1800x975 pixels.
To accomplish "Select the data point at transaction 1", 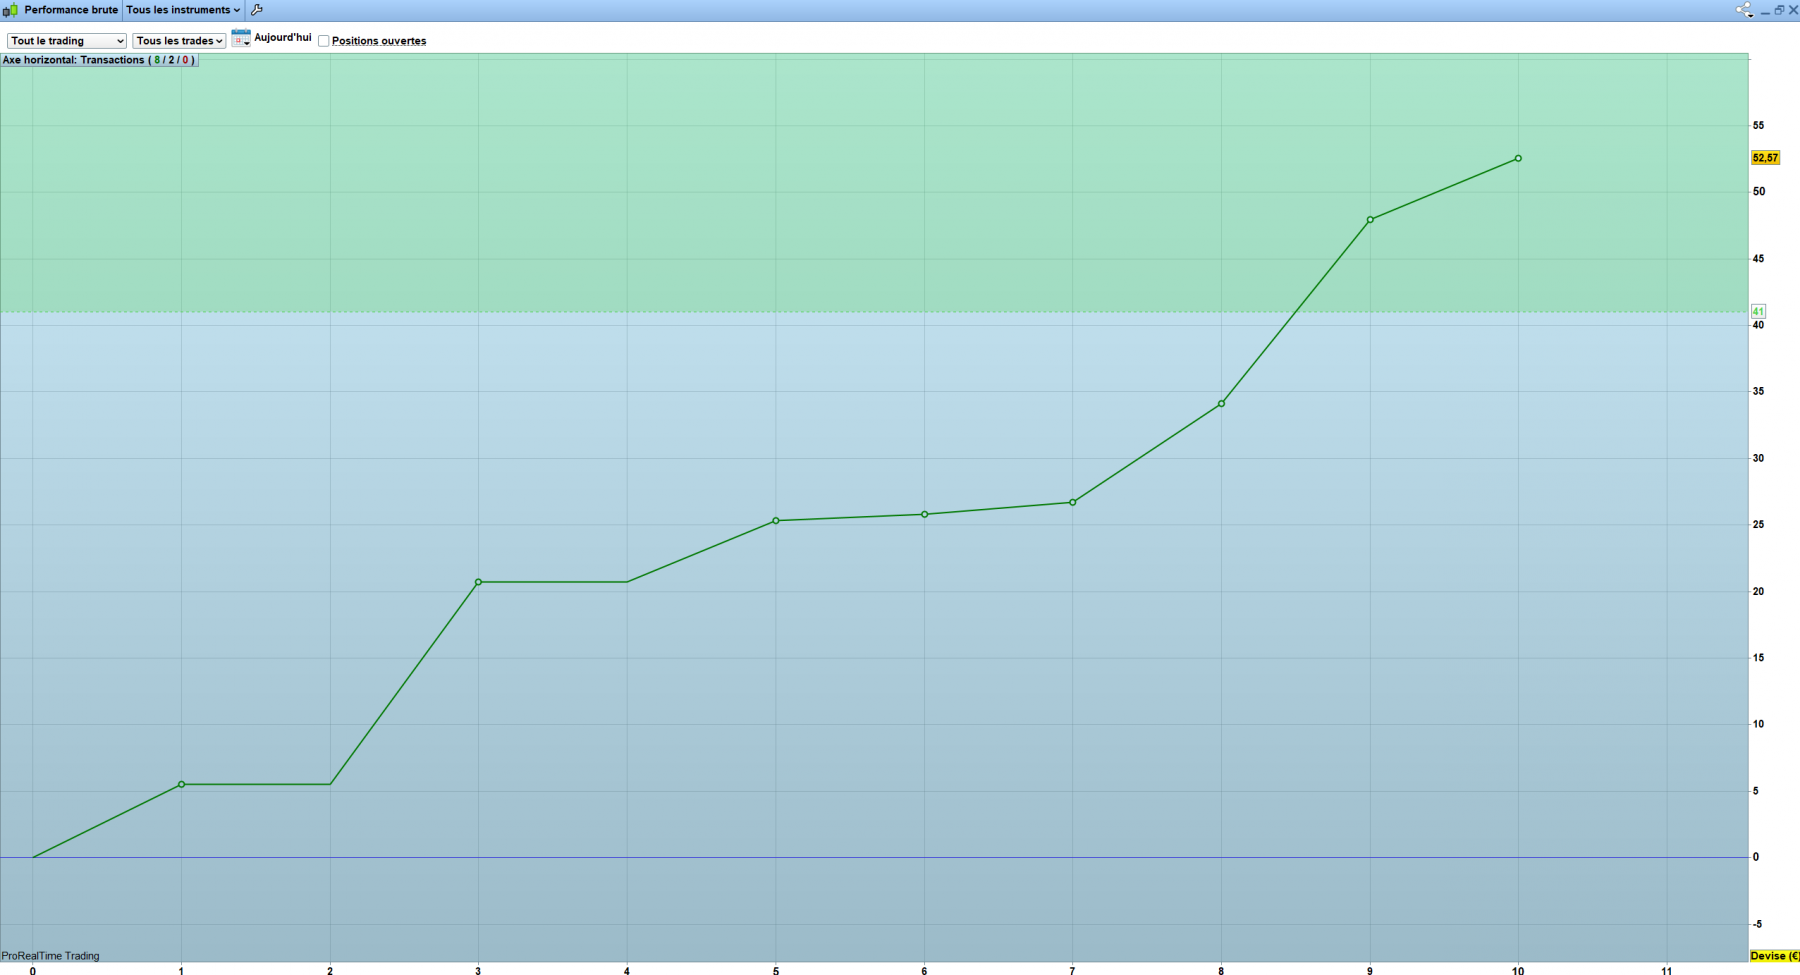I will [x=181, y=785].
